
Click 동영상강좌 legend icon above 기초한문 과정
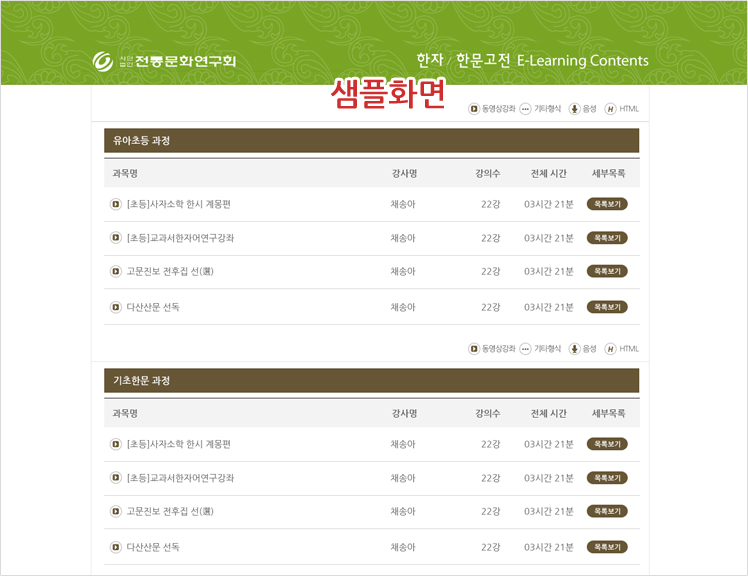[x=474, y=349]
